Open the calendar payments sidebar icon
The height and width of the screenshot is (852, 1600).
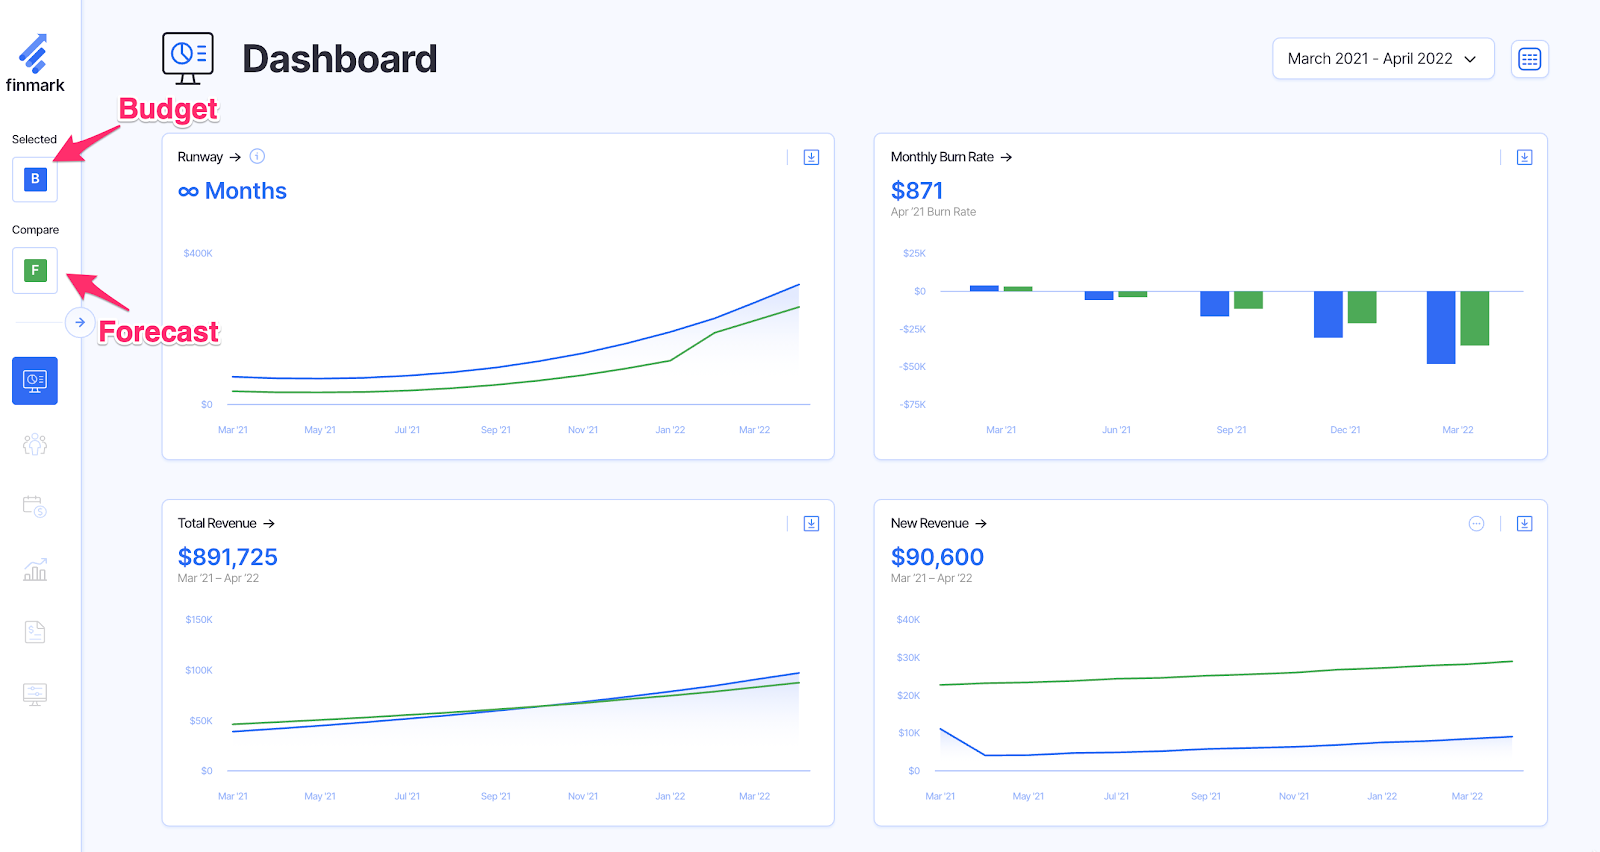coord(35,506)
